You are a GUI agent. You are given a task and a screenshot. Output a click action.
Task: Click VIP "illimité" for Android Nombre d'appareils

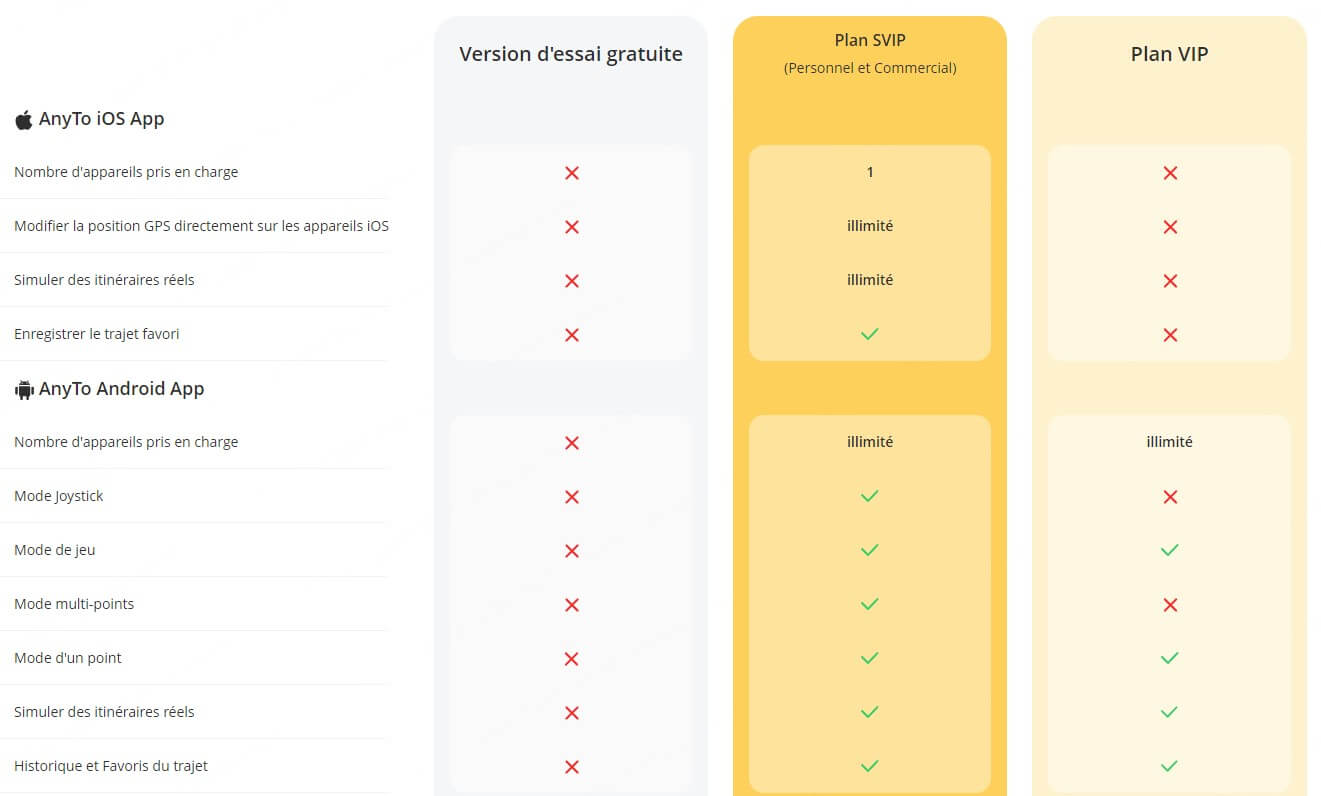pos(1169,442)
